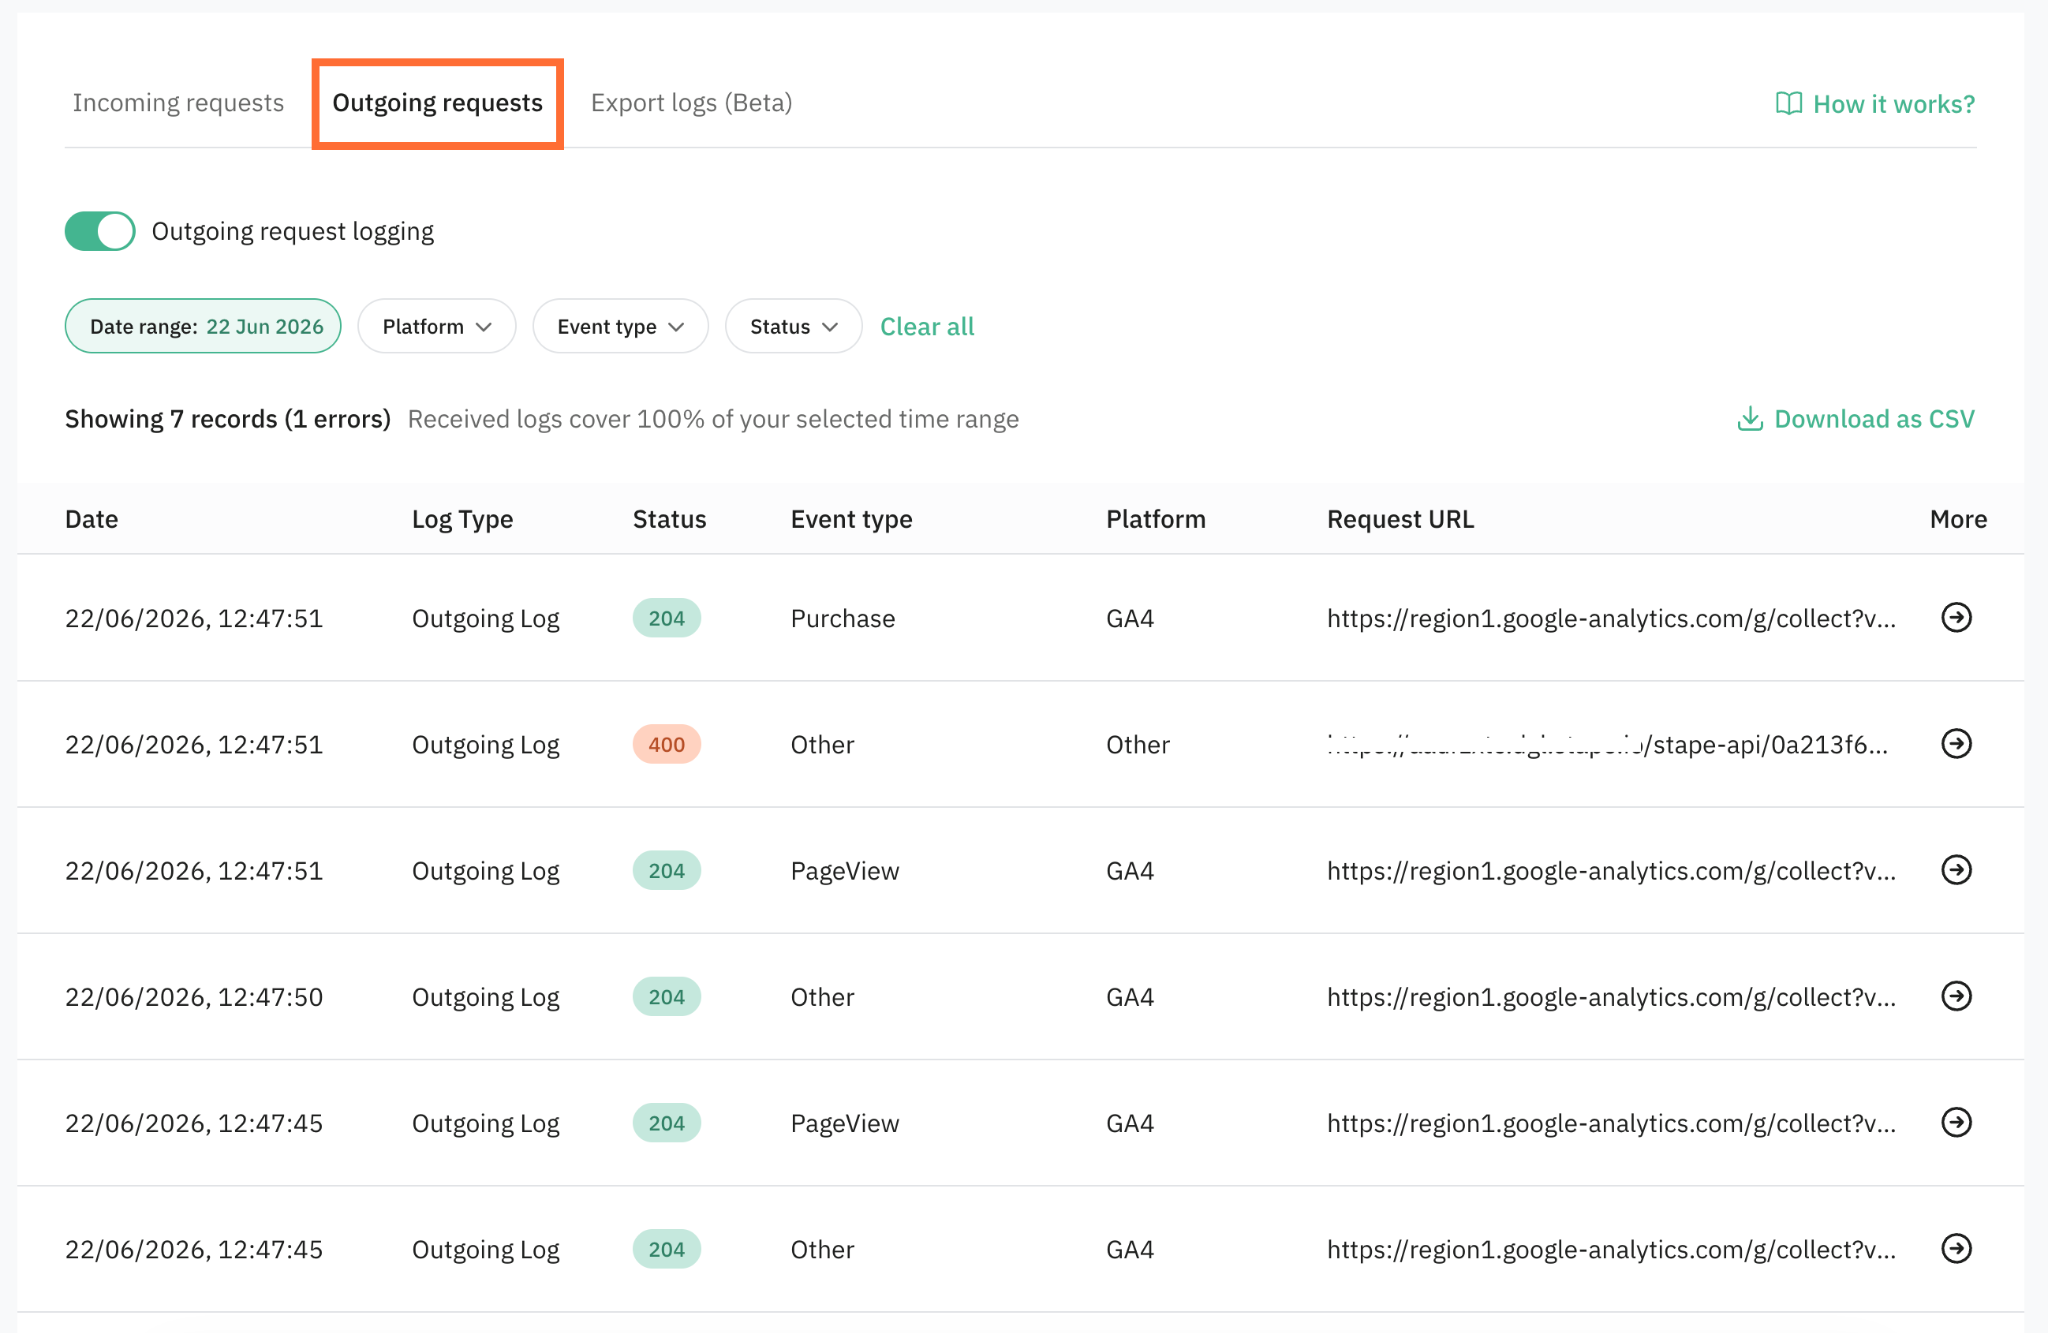Click the Platform column header

pyautogui.click(x=1155, y=519)
